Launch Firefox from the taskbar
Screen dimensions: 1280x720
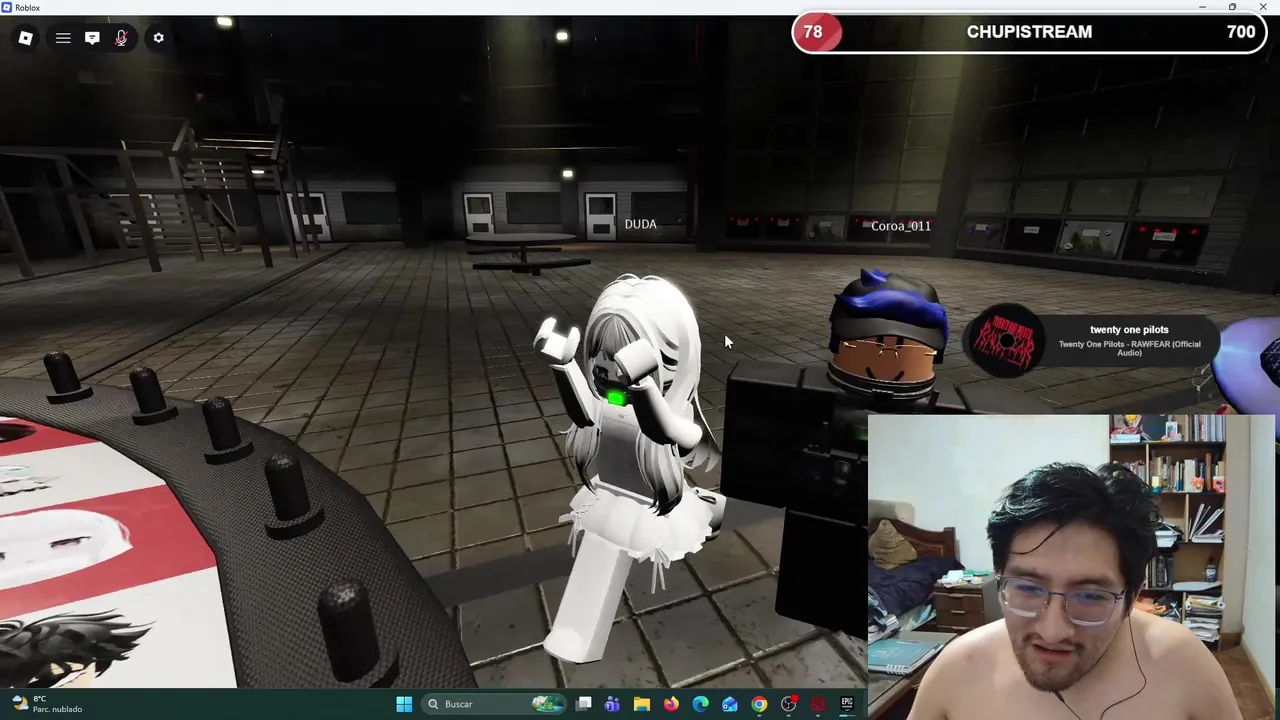point(671,704)
